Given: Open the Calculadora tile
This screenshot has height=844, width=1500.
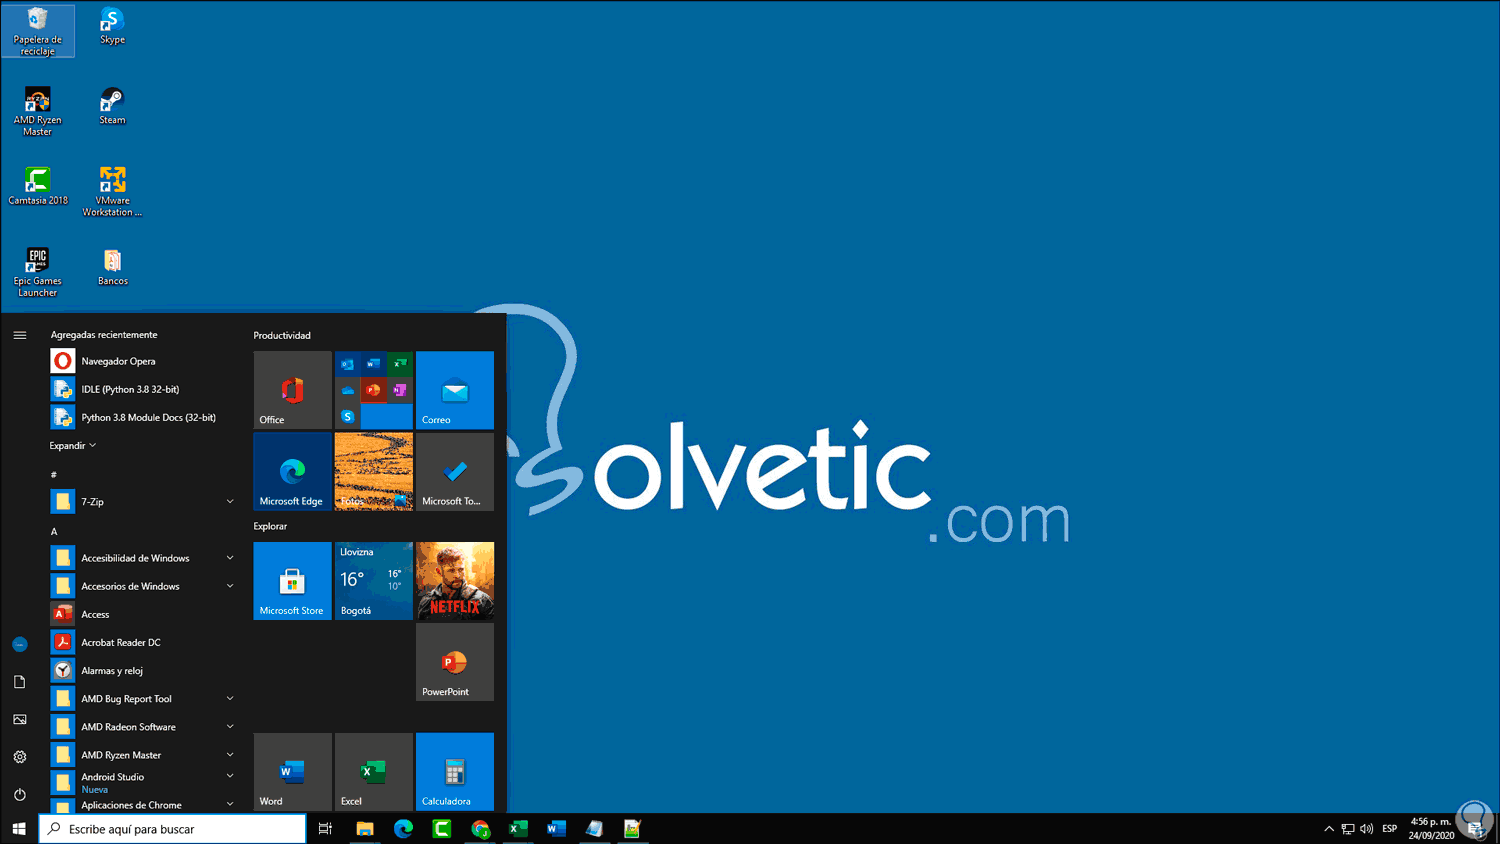Looking at the screenshot, I should pos(455,772).
